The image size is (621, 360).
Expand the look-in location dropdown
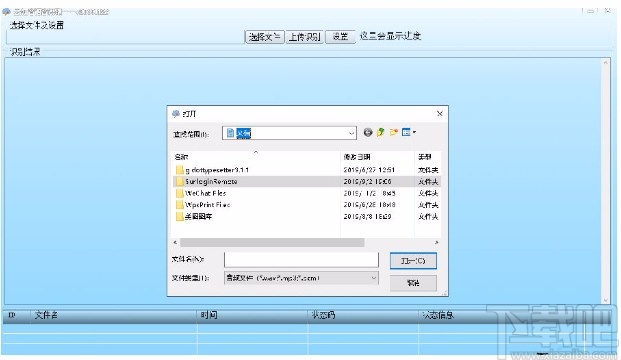[351, 133]
